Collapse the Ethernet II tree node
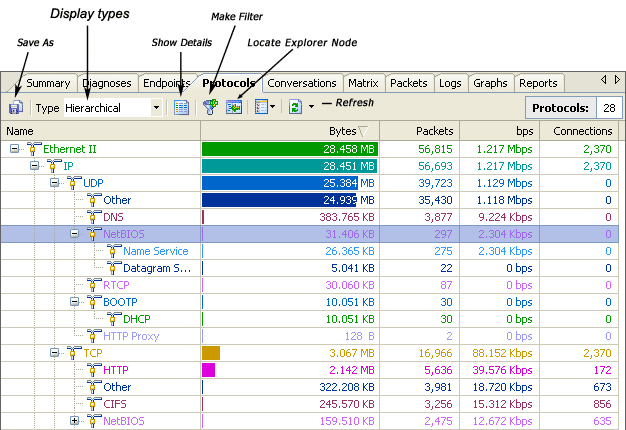 [x=15, y=149]
